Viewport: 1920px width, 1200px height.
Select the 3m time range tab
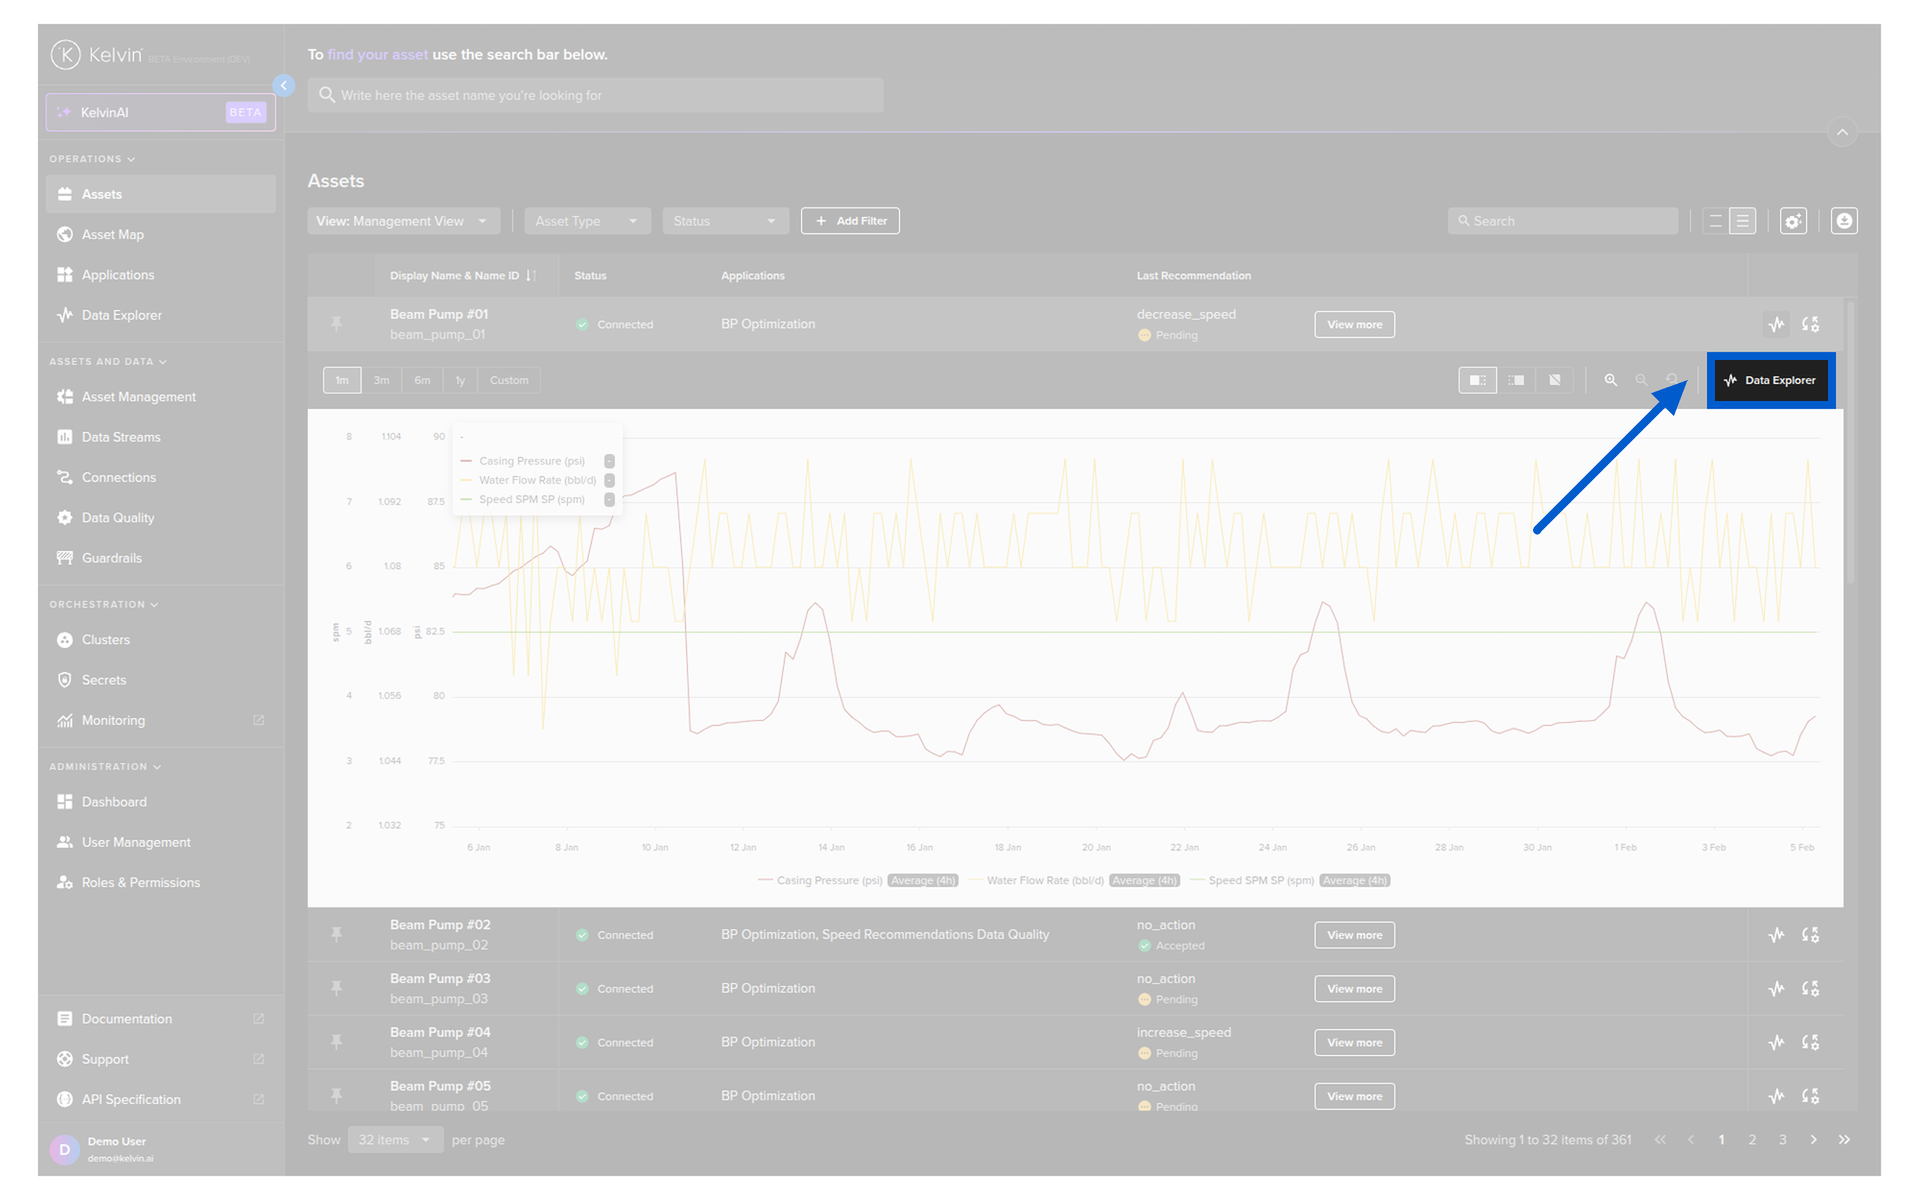click(381, 380)
